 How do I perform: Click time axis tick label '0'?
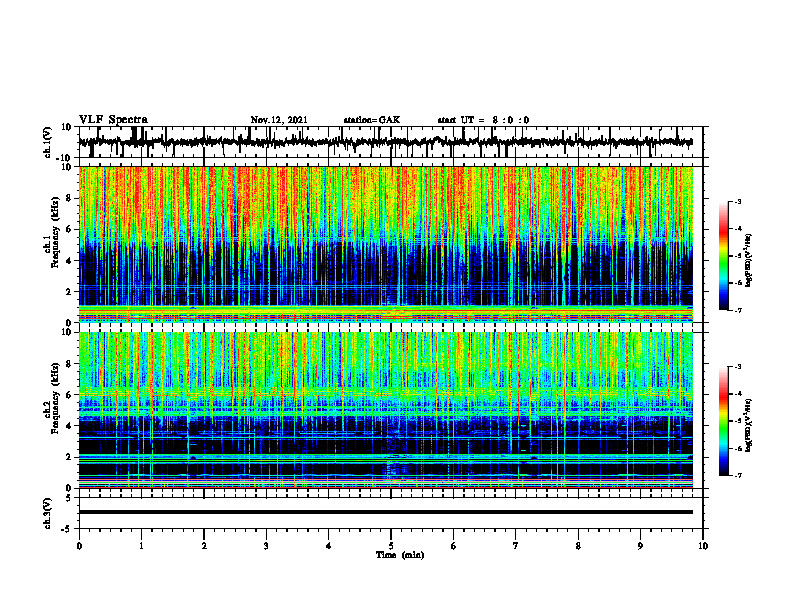(x=79, y=546)
